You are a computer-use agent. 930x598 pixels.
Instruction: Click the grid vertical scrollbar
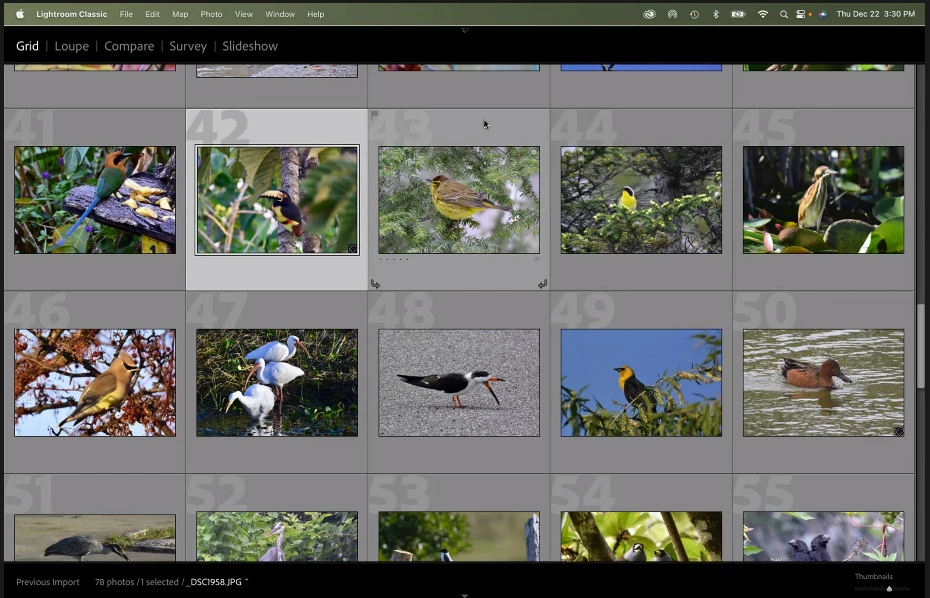[x=921, y=346]
